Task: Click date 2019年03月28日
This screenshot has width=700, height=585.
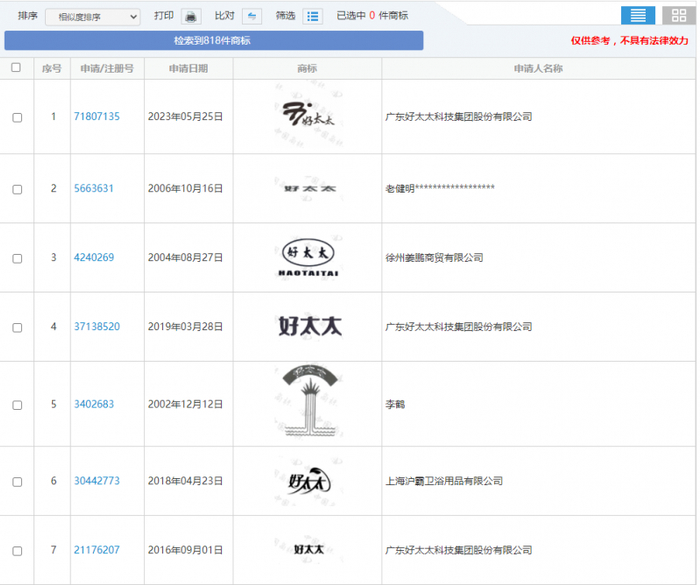Action: [185, 327]
